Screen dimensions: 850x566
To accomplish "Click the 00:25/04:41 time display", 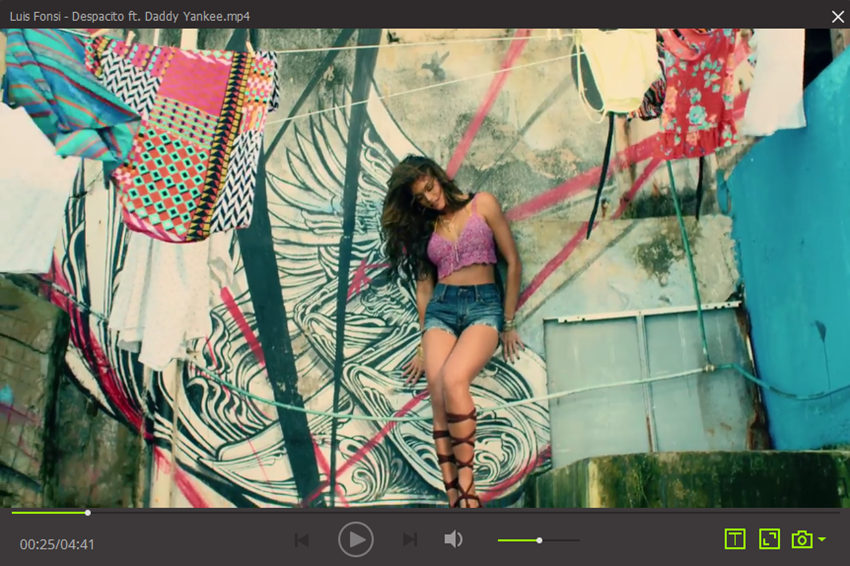I will point(57,545).
